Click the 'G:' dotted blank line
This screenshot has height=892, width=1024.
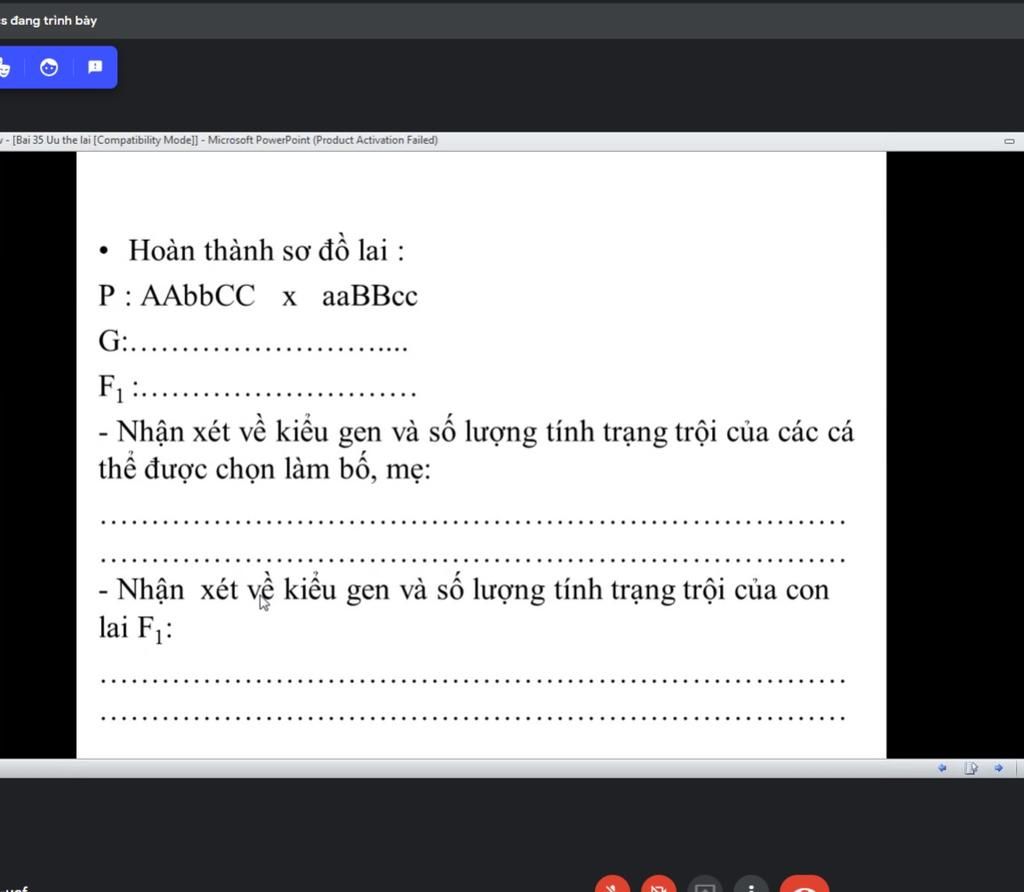click(x=253, y=341)
